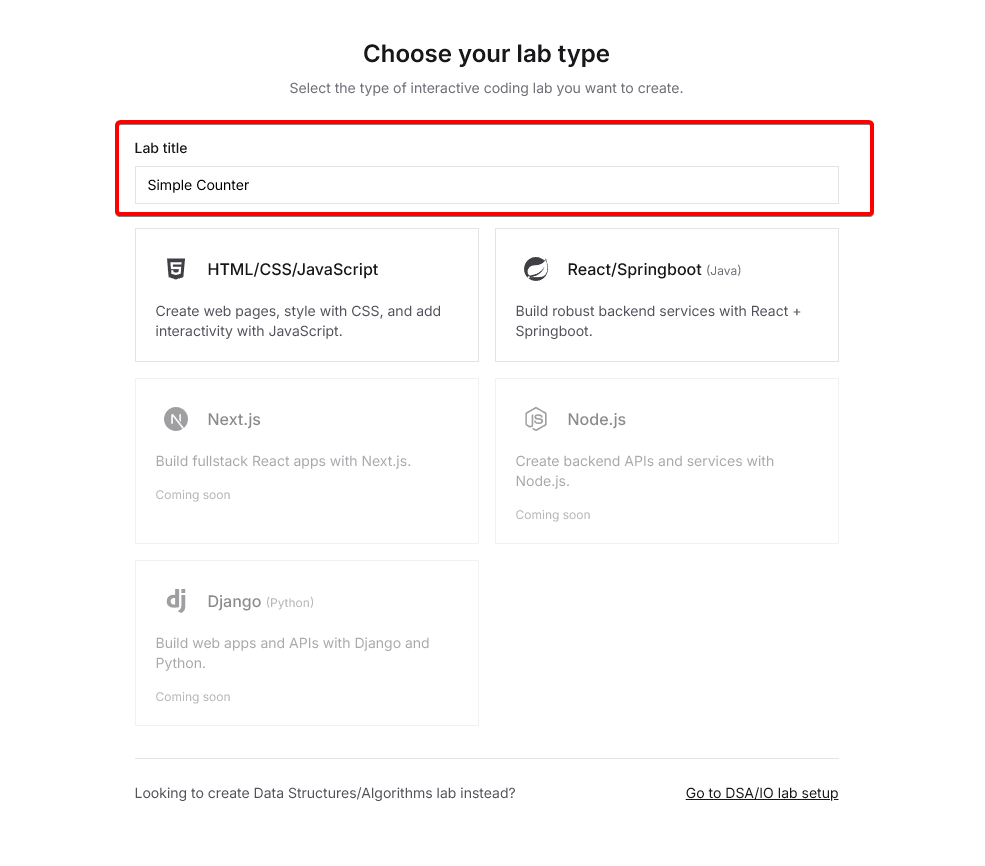Click the HTML/CSS/JavaScript card description text
The height and width of the screenshot is (866, 985).
point(298,321)
